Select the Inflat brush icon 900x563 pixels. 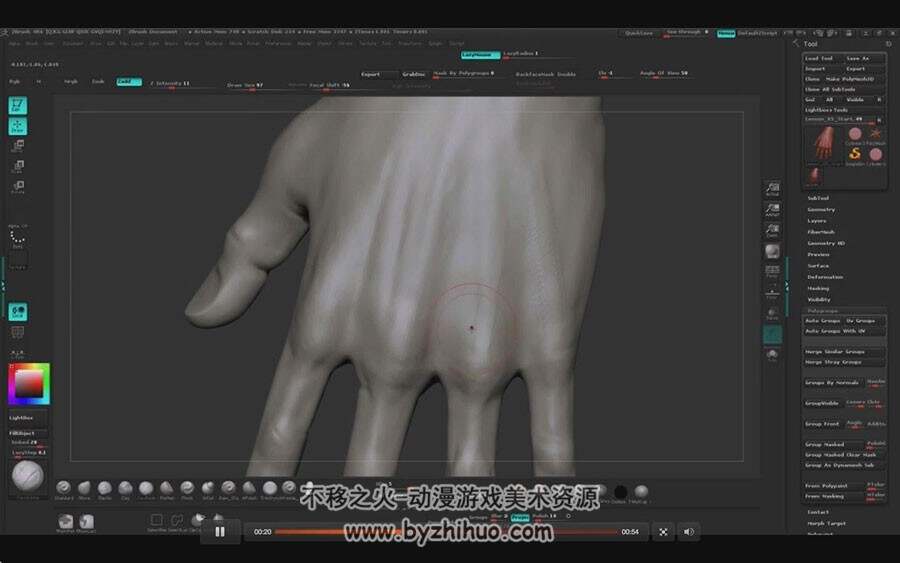208,488
